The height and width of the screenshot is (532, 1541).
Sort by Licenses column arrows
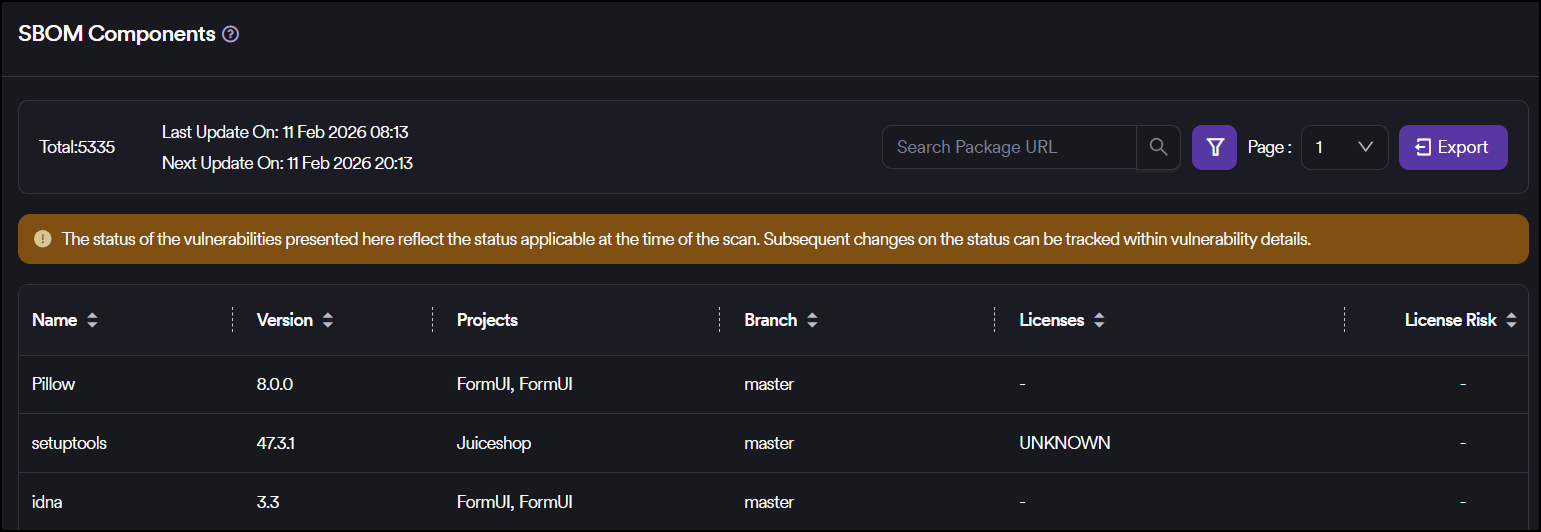point(1099,321)
